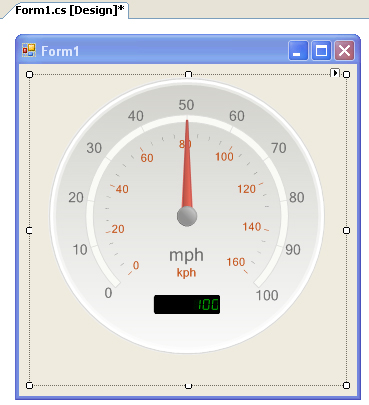Viewport: 369px width, 405px height.
Task: Minimize the Form1 window
Action: coord(298,51)
